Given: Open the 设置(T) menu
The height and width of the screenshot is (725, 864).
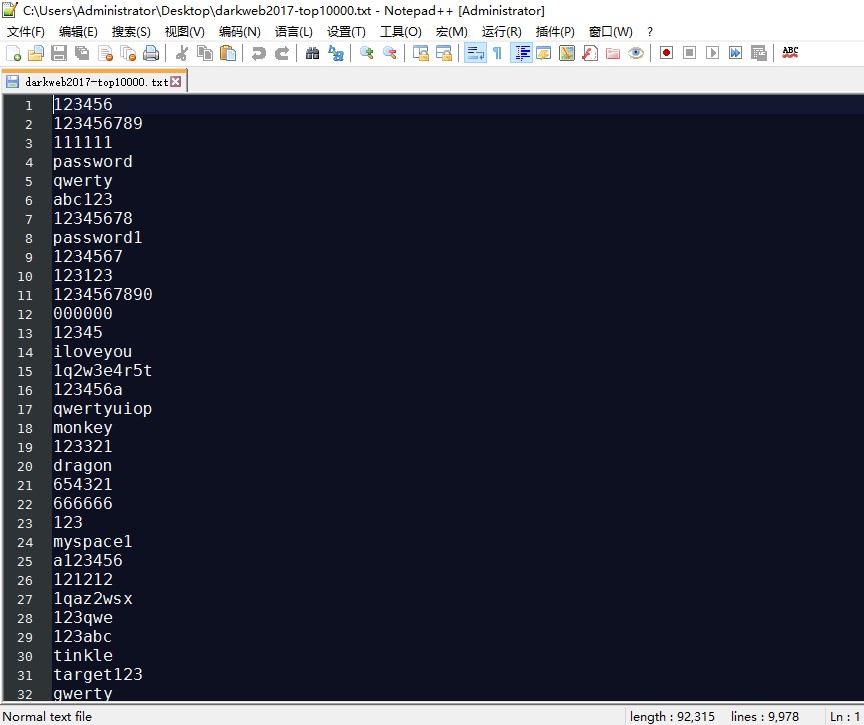Looking at the screenshot, I should click(346, 31).
